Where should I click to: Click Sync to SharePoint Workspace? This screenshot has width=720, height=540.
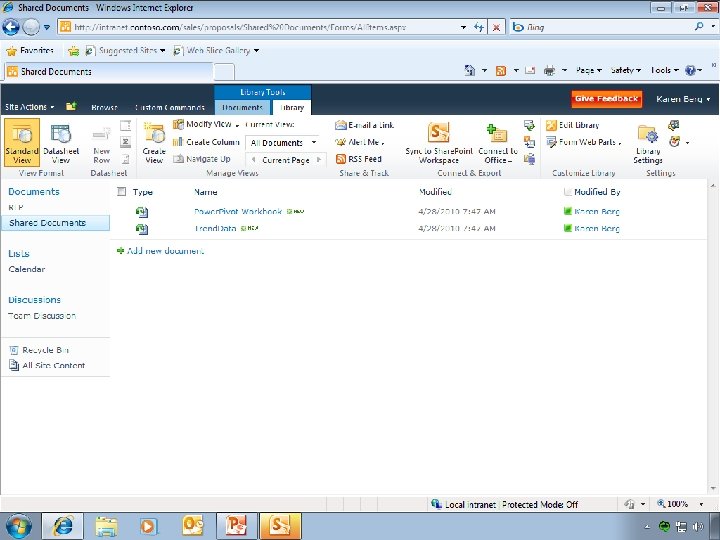(439, 143)
